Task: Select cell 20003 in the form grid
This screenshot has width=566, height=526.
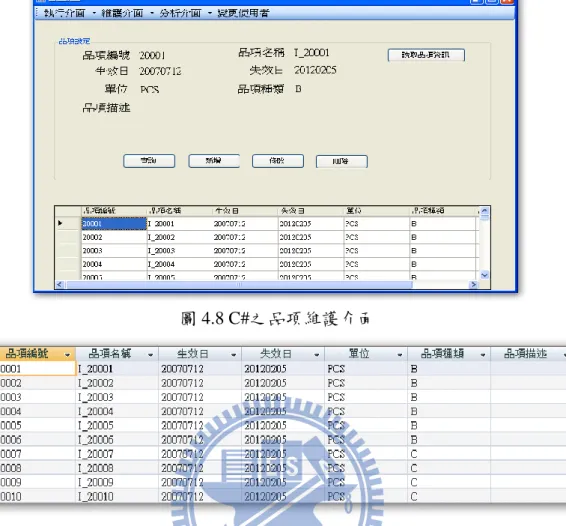Action: pos(114,251)
